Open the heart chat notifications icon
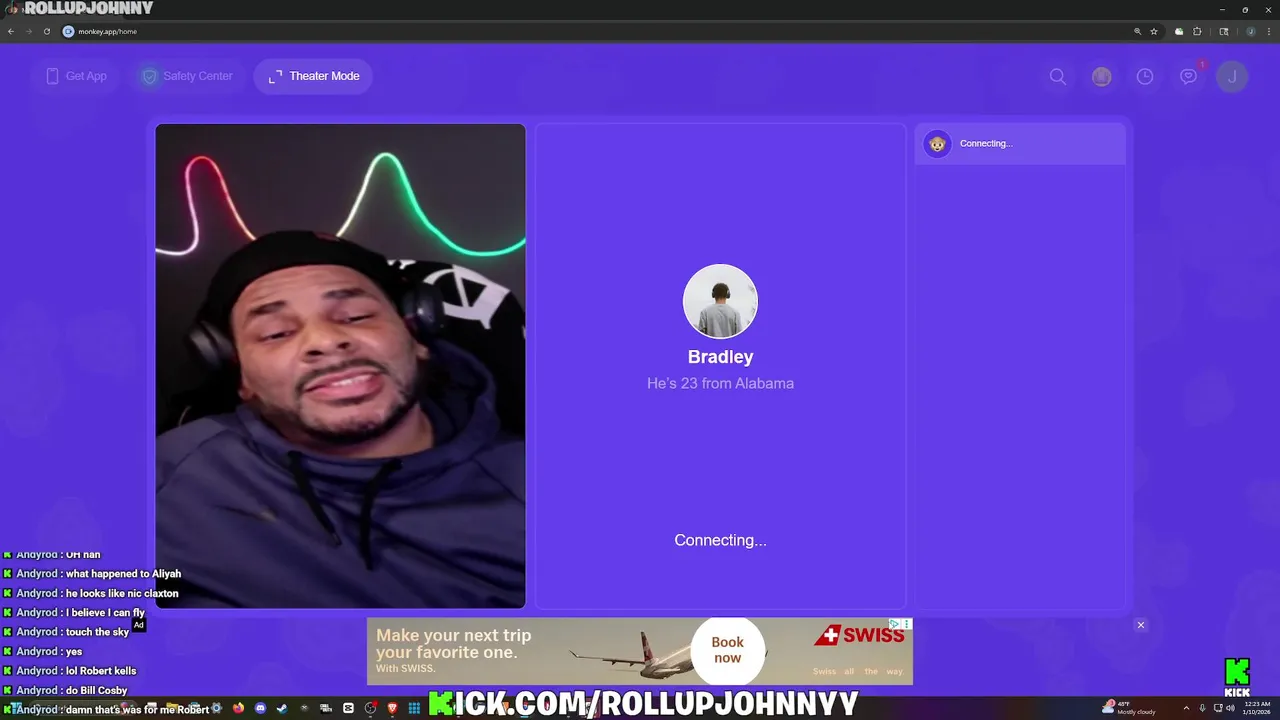Image resolution: width=1280 pixels, height=720 pixels. [1188, 76]
